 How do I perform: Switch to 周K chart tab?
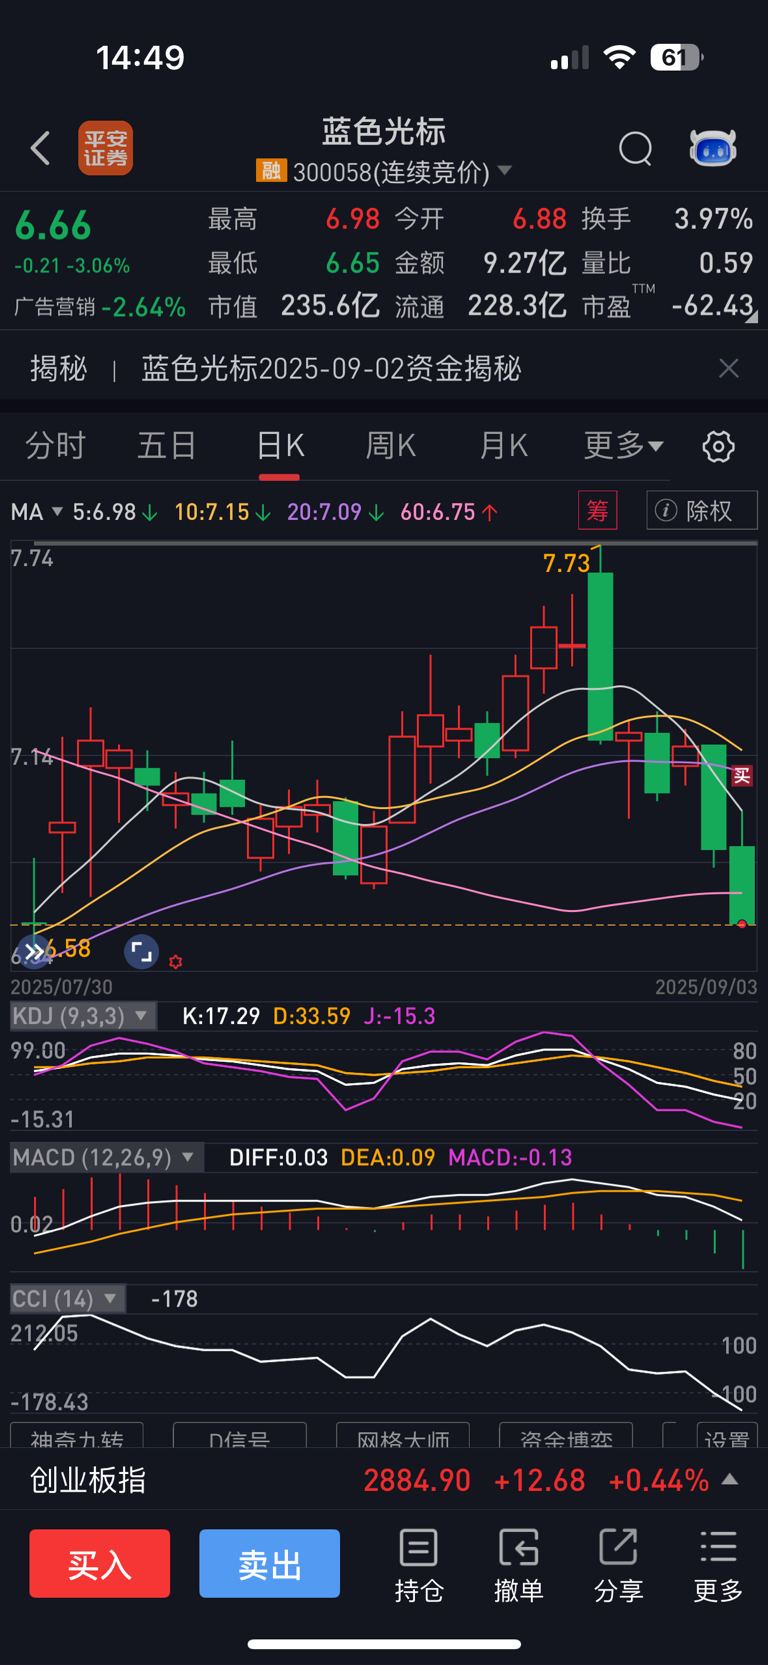point(391,445)
